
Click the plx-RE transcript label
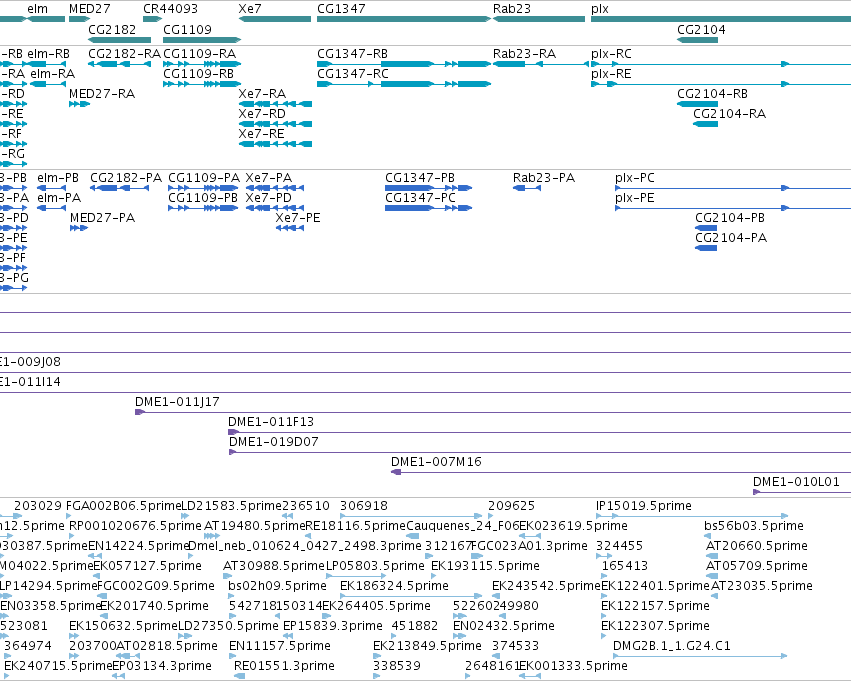point(611,74)
